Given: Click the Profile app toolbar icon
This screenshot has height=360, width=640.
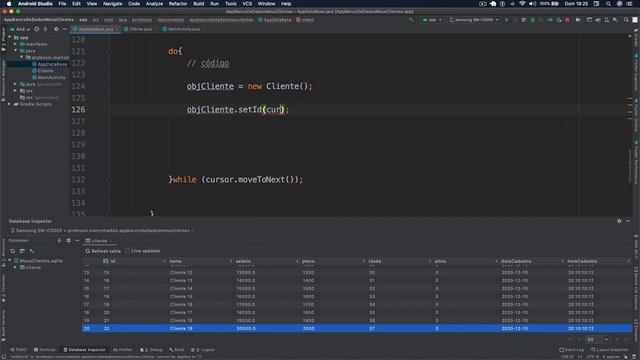Looking at the screenshot, I should [x=550, y=20].
